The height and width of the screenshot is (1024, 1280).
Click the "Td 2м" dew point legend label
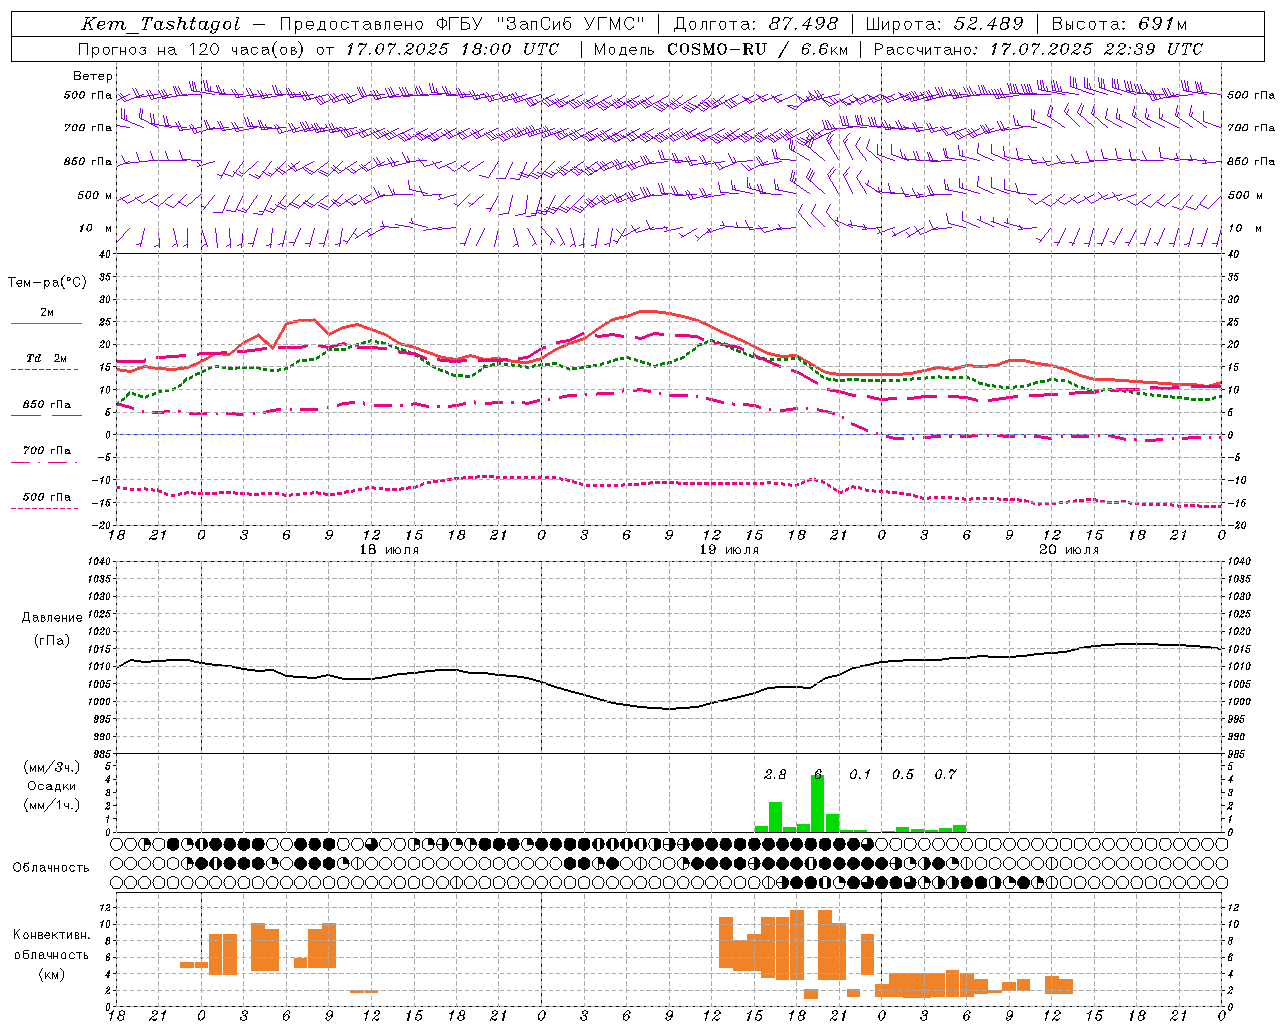click(47, 358)
